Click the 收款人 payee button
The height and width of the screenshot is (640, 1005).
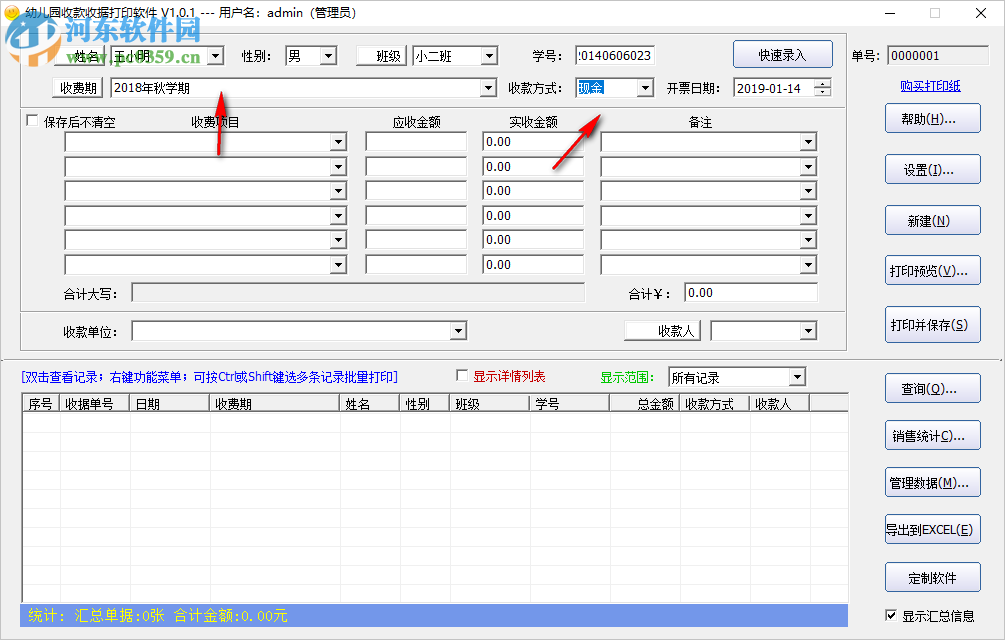[662, 331]
